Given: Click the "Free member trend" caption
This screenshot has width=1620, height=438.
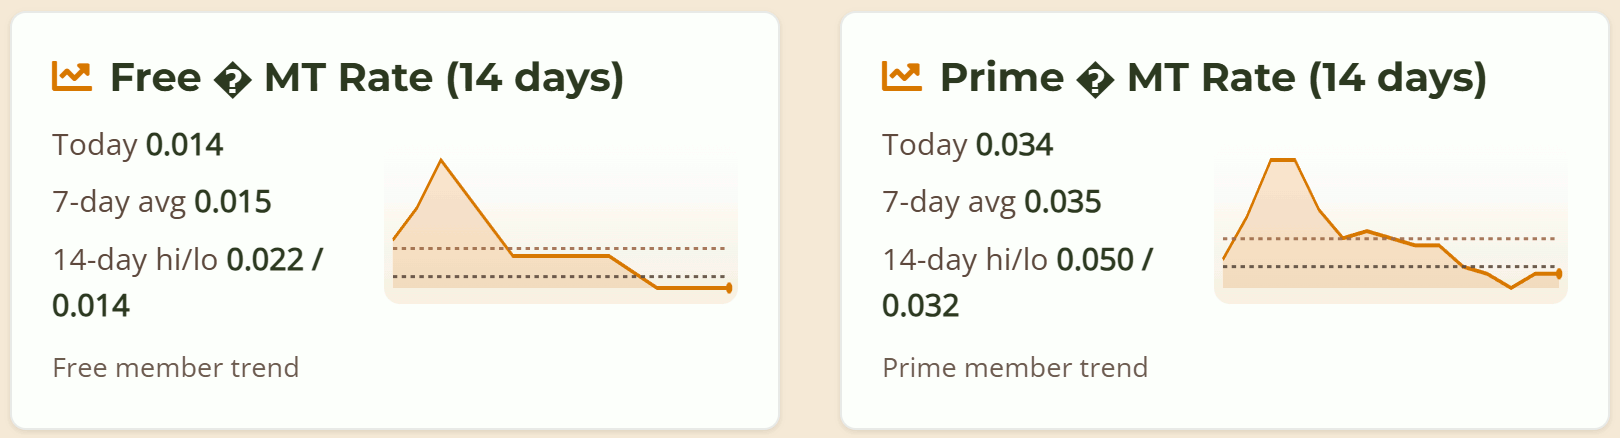Looking at the screenshot, I should (x=175, y=368).
